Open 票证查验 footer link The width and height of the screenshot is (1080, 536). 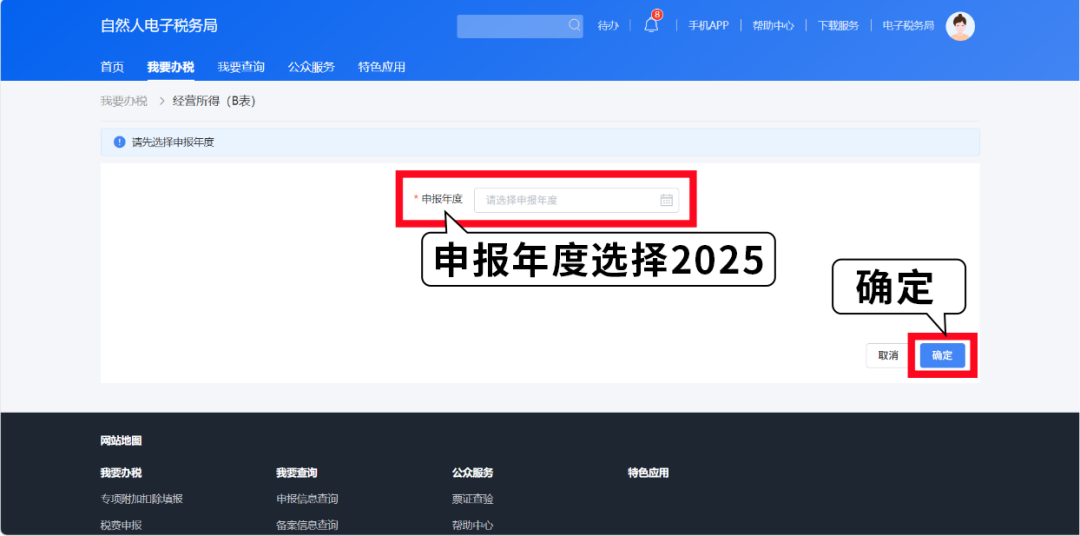point(472,499)
